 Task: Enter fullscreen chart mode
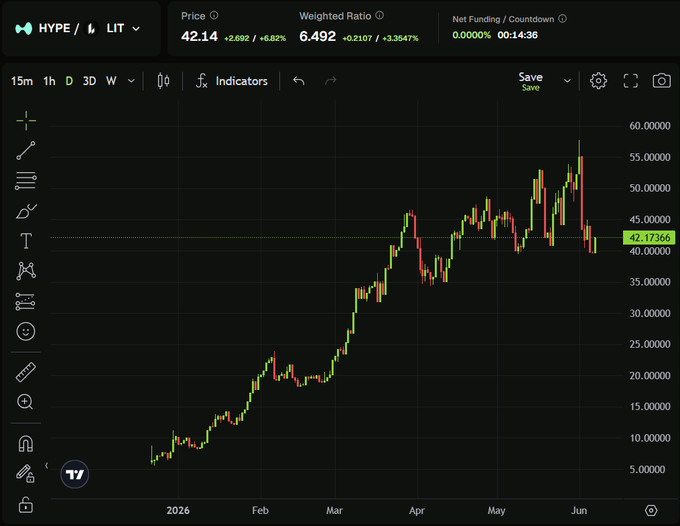631,81
